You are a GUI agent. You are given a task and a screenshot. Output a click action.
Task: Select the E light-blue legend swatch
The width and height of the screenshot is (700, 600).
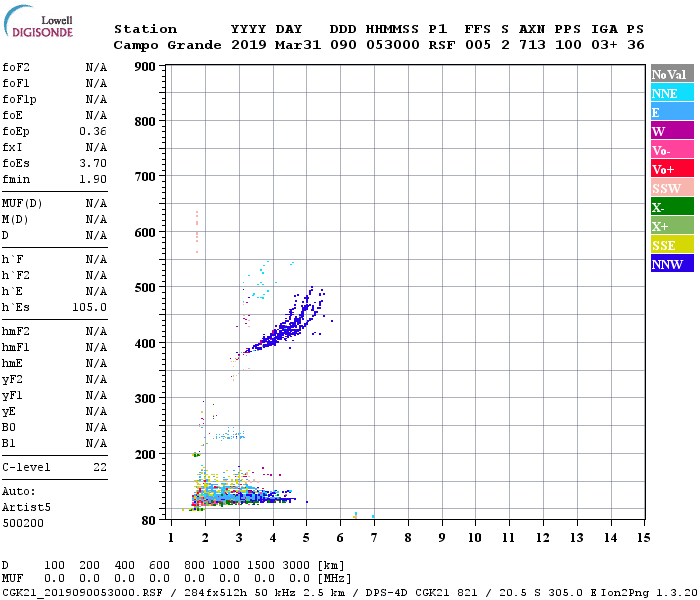672,112
